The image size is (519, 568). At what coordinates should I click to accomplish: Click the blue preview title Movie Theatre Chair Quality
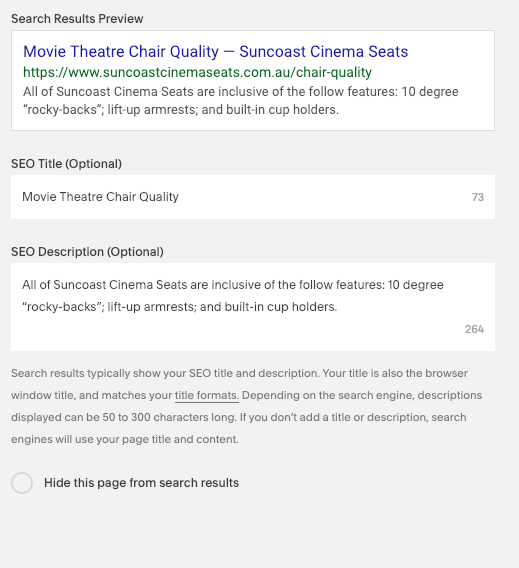coord(215,51)
